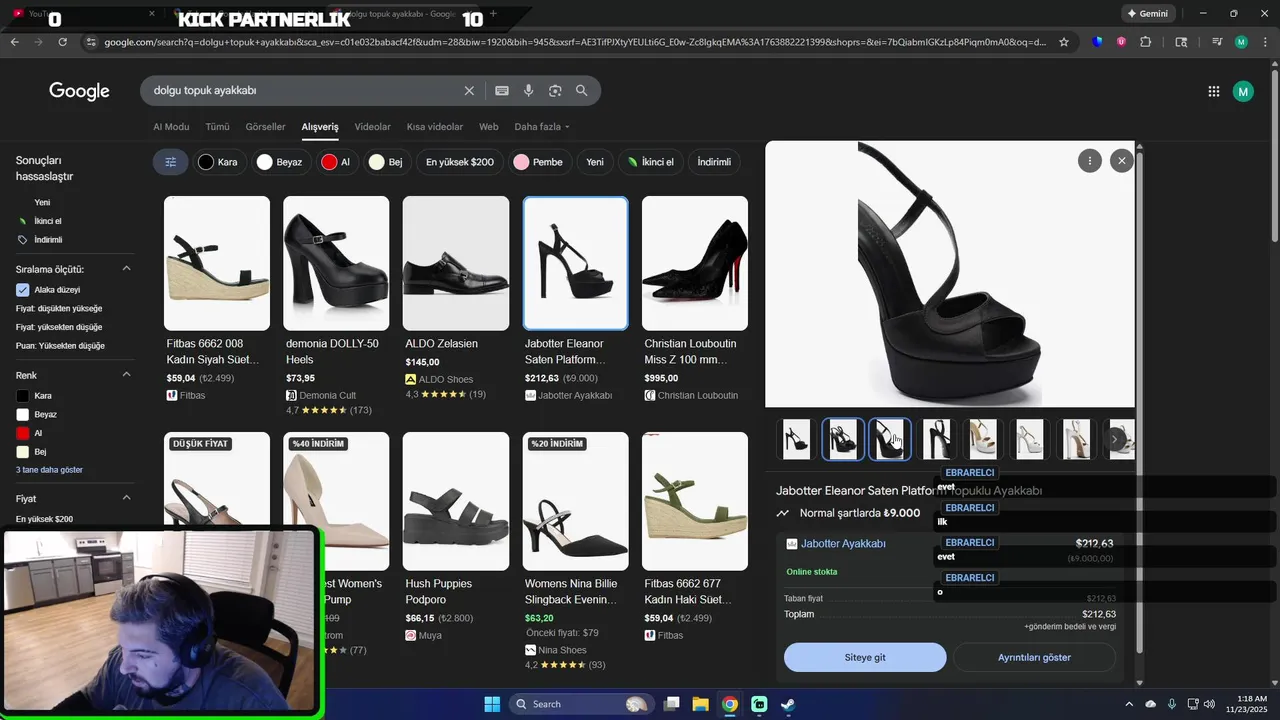Filter by Kara color chip
Viewport: 1280px width, 720px height.
tap(218, 162)
